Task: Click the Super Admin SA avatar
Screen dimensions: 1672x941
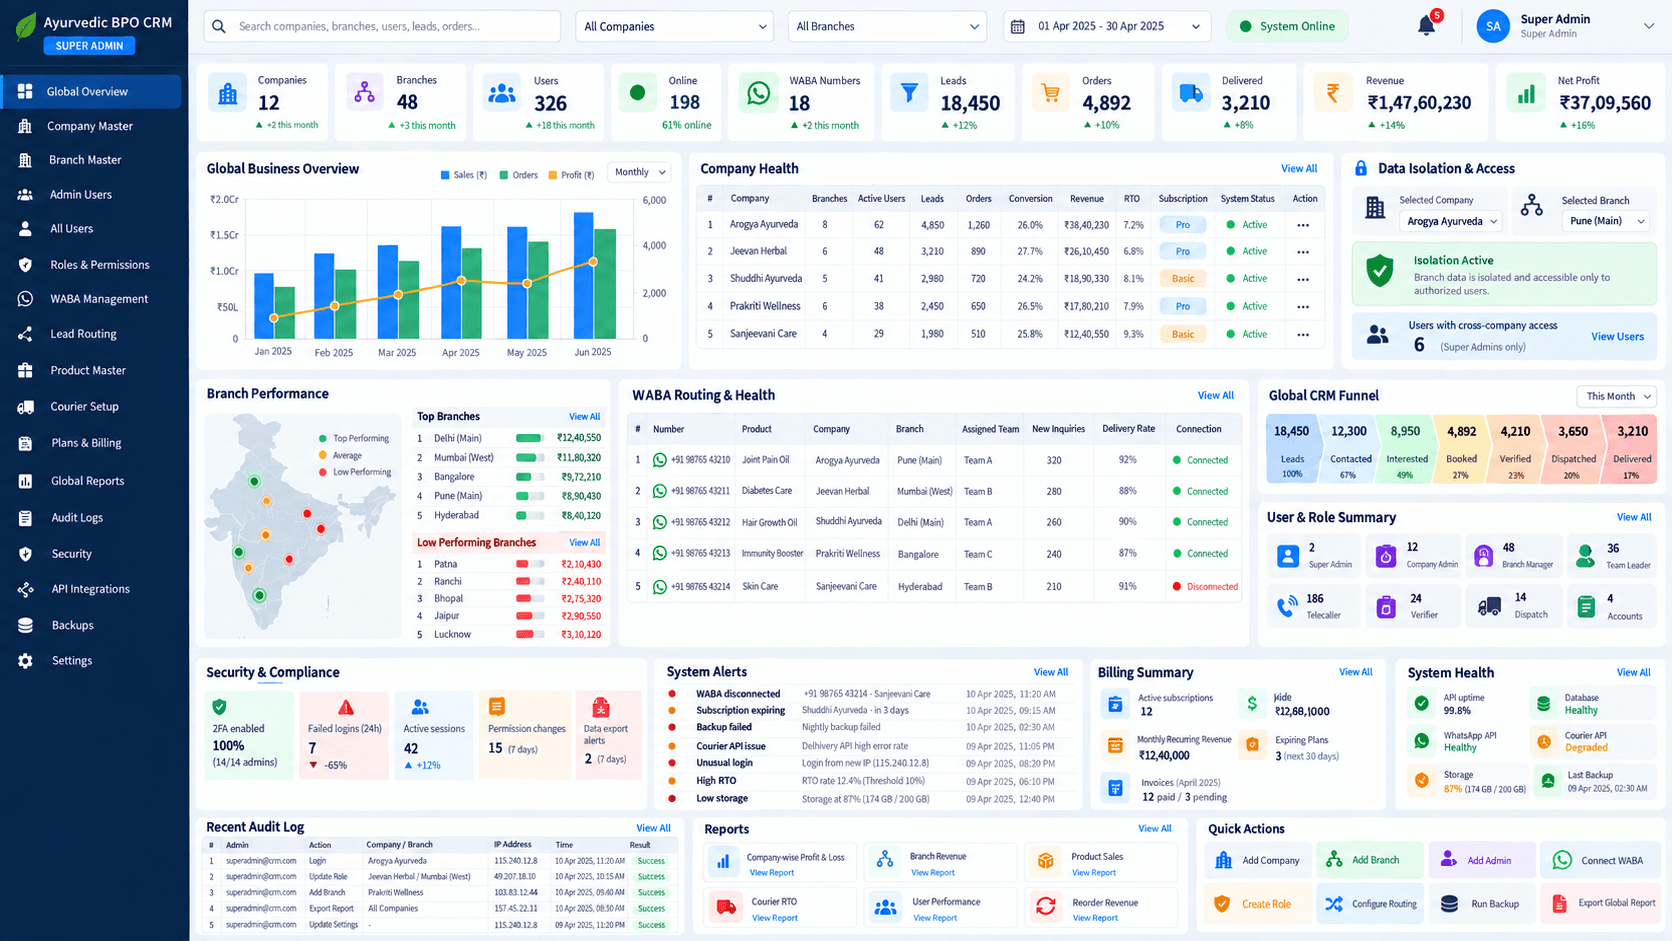Action: click(x=1493, y=26)
